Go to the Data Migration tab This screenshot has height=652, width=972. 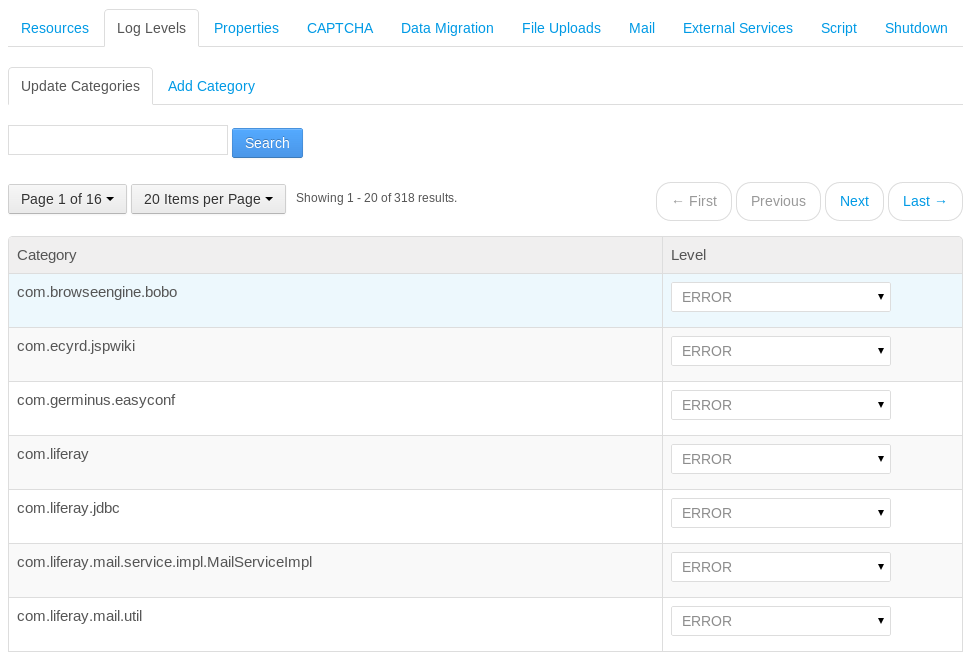pos(447,29)
